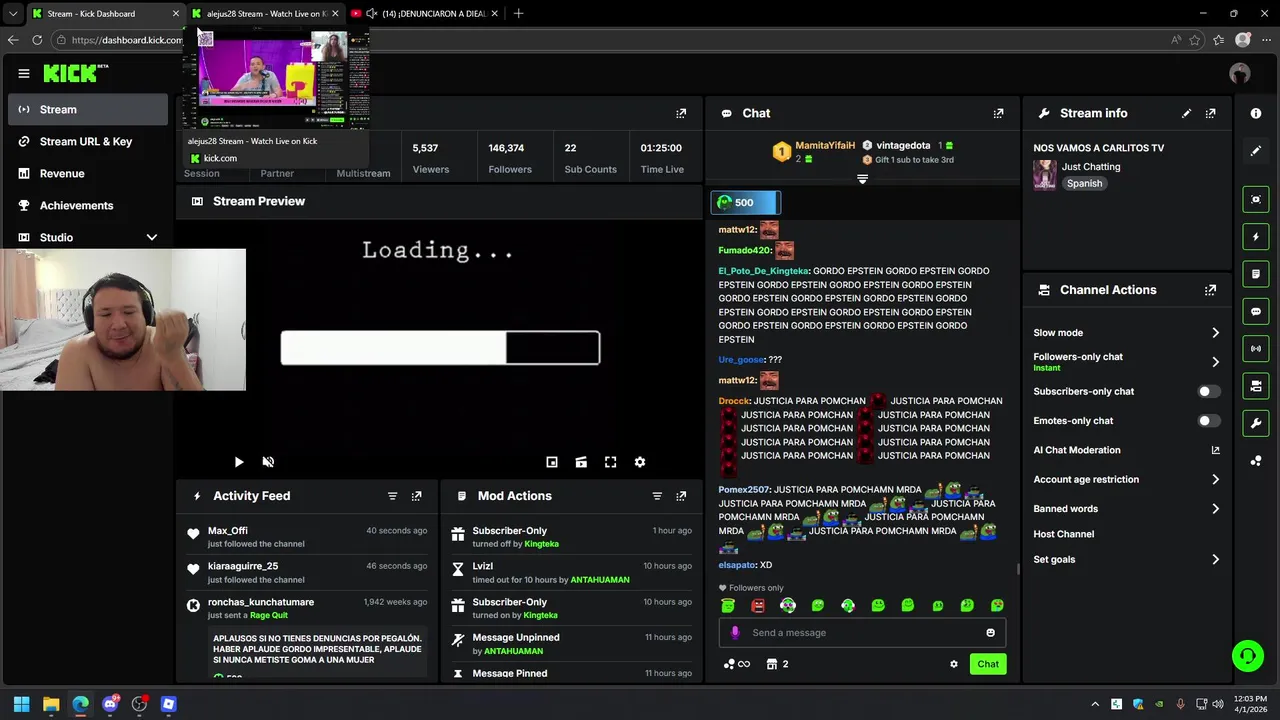Click the theater mode icon in preview
1280x720 pixels.
click(581, 462)
